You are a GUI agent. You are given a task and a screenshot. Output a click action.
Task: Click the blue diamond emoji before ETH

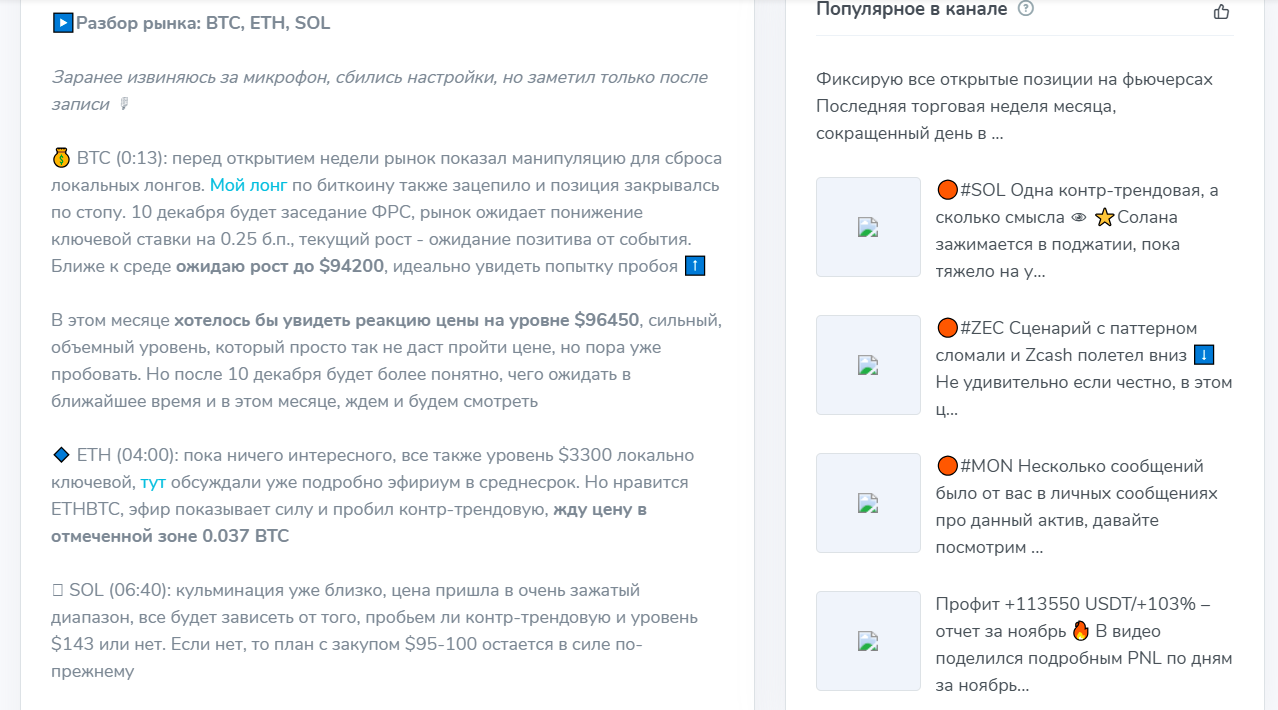point(61,455)
